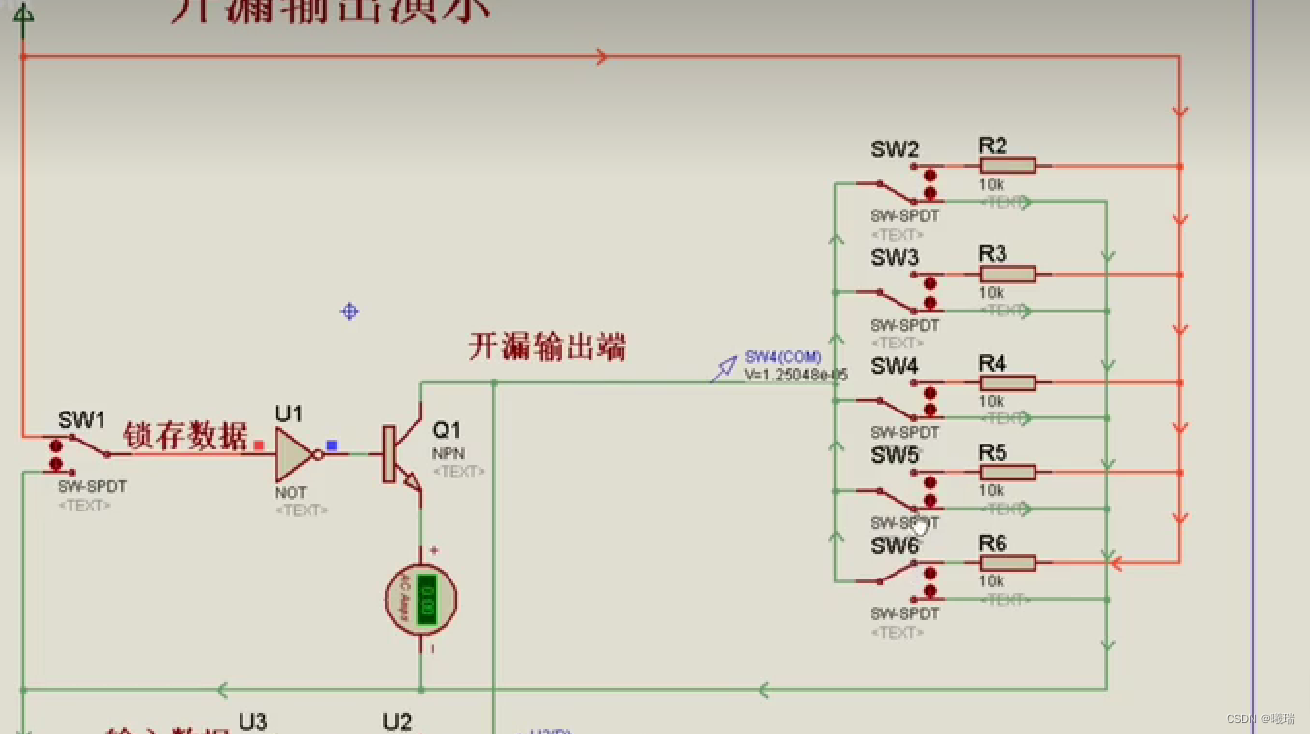The image size is (1310, 734).
Task: Click the 10k value under R5
Action: pyautogui.click(x=991, y=491)
